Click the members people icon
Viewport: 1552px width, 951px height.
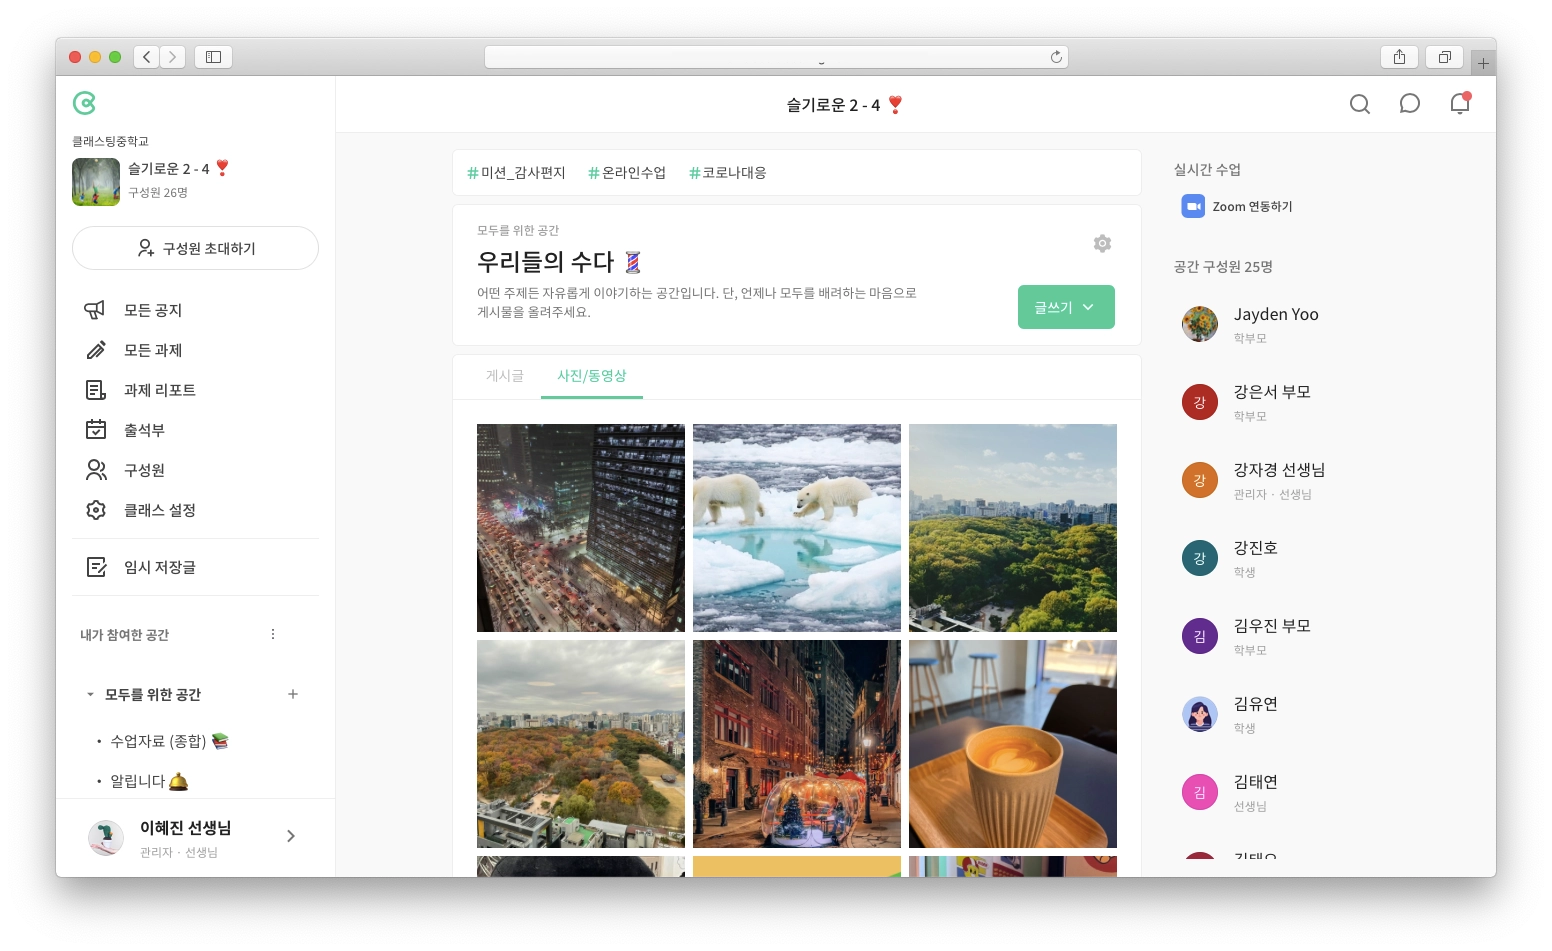(96, 470)
